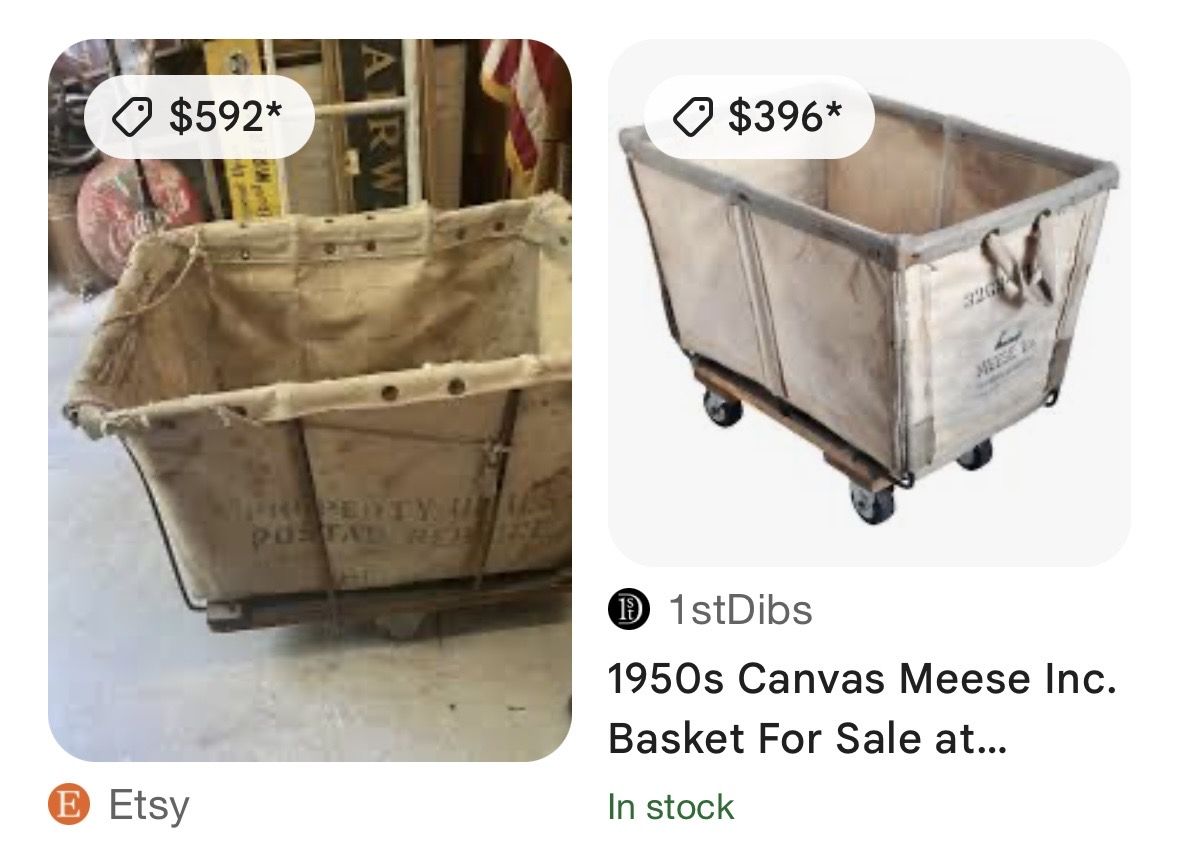1179x852 pixels.
Task: Tap the round 1stDibs logo icon
Action: (x=628, y=609)
